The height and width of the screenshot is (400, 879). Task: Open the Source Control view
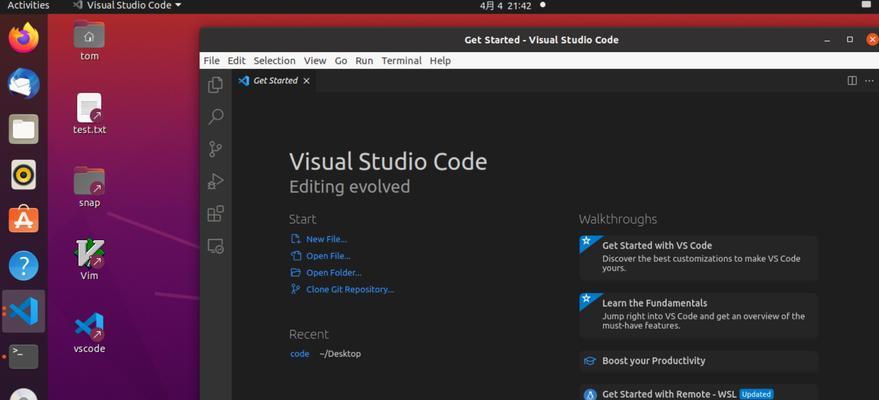point(215,149)
